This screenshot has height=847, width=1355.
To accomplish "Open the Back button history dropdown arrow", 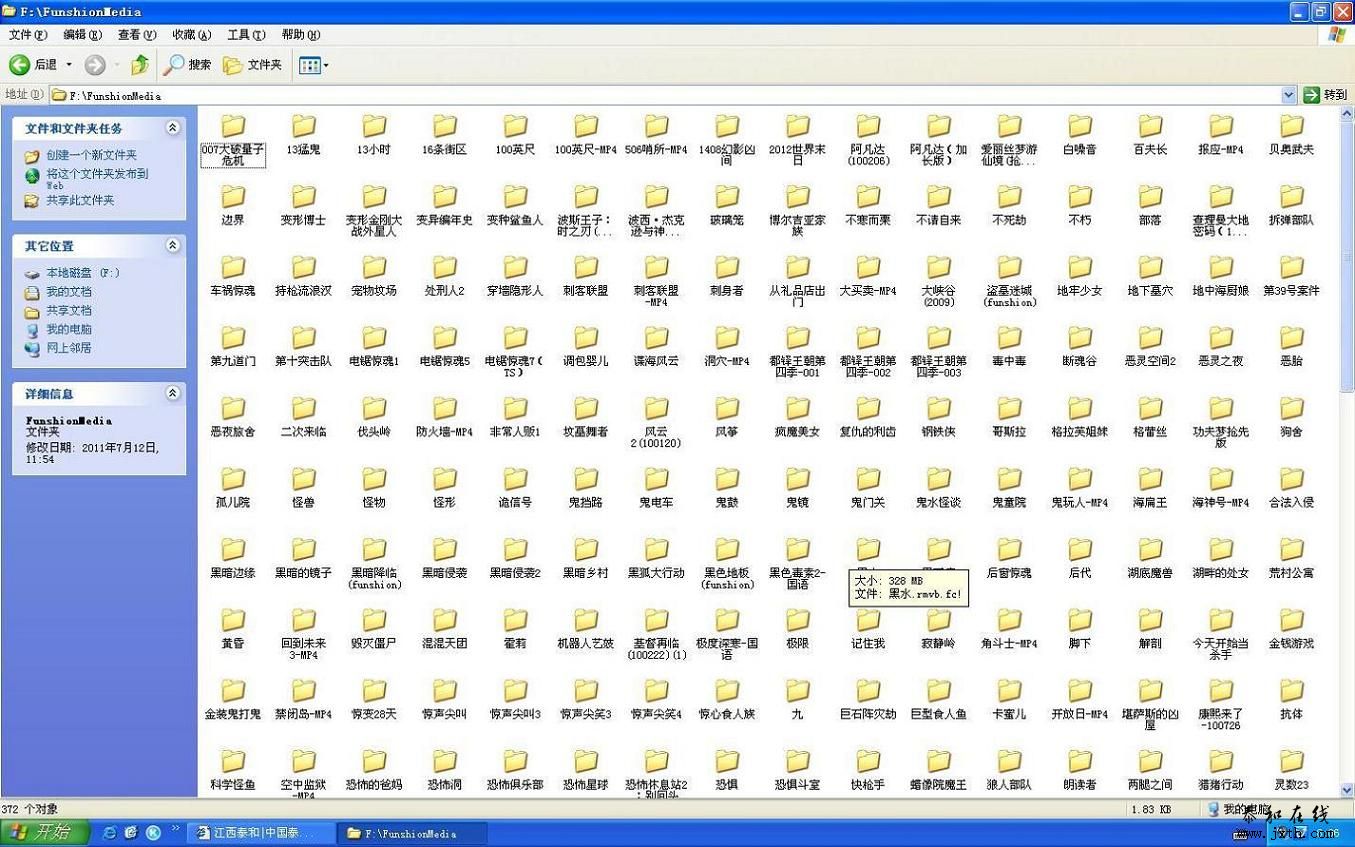I will [x=69, y=65].
